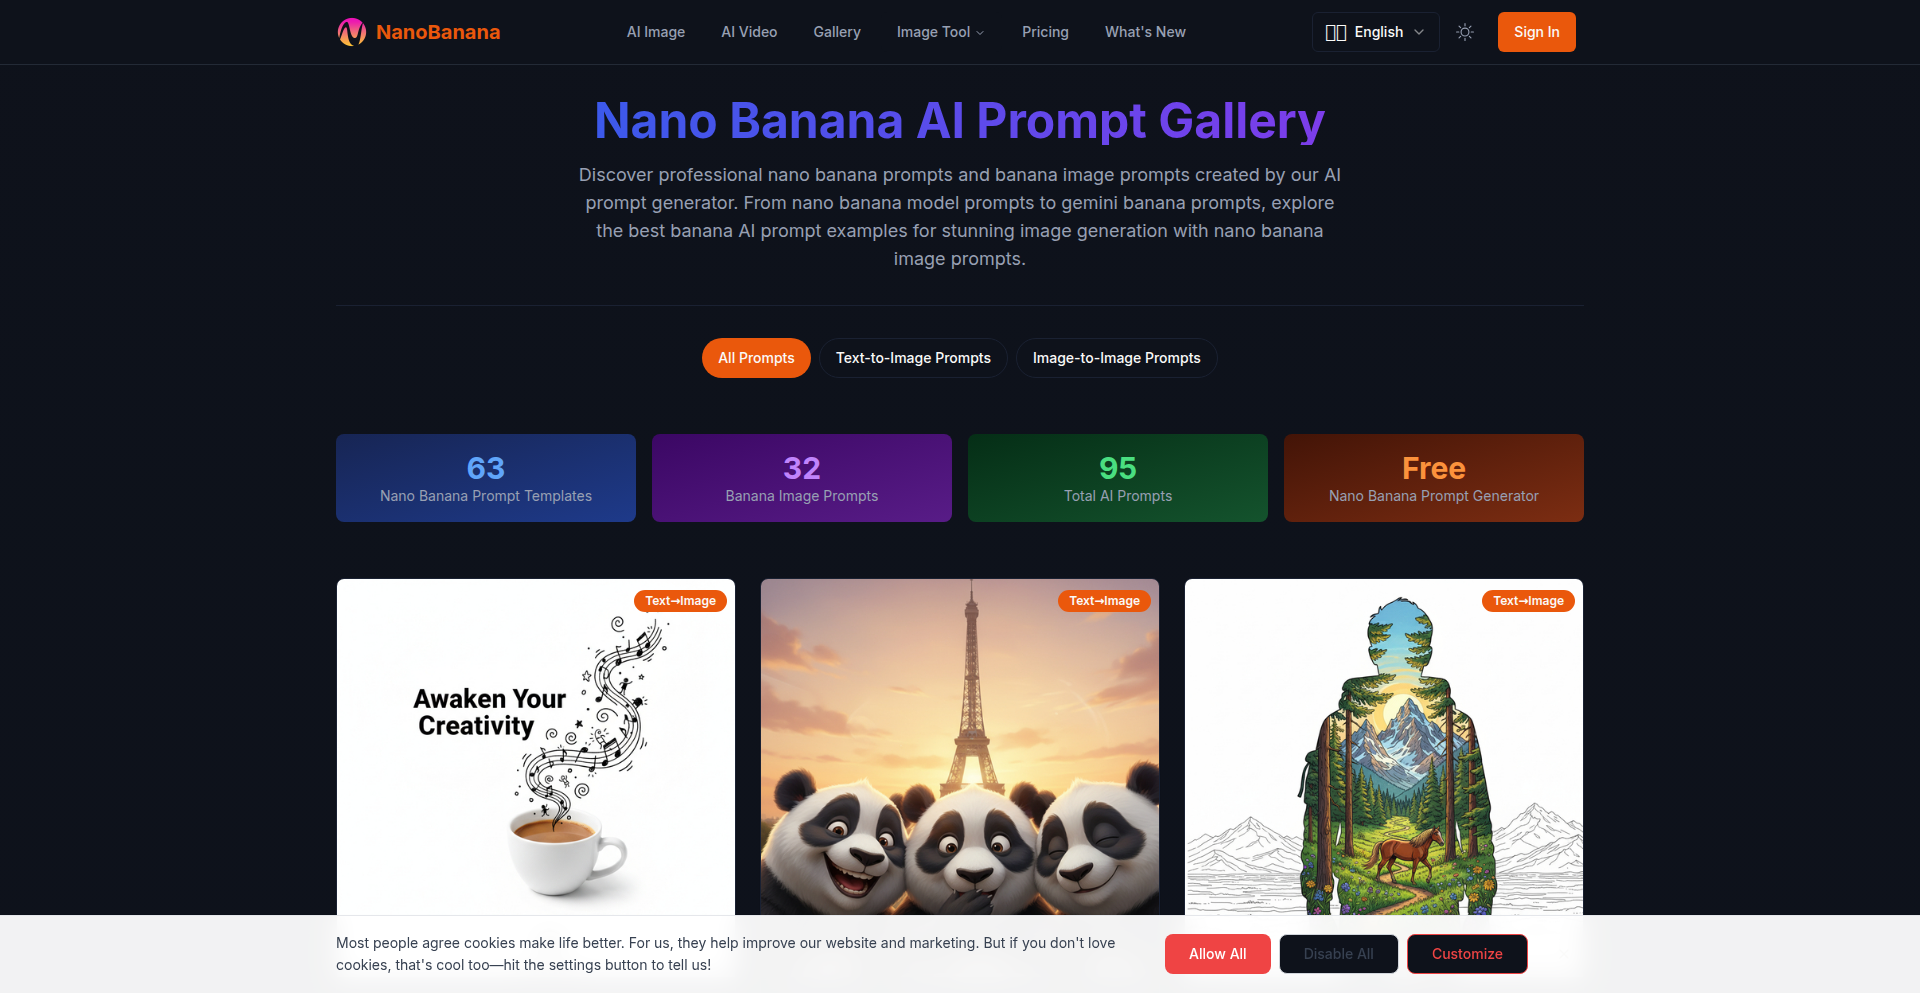
Task: Open the AI Image nav item
Action: 656,32
